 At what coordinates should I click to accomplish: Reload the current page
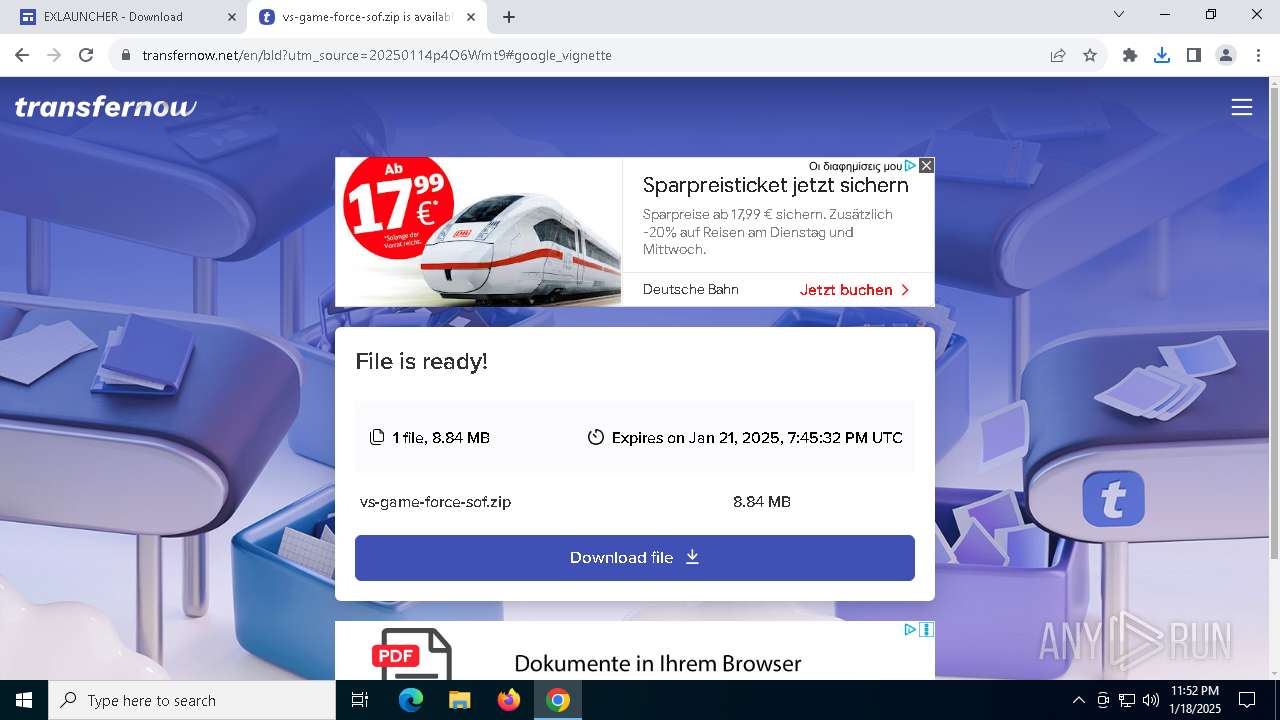[x=86, y=55]
